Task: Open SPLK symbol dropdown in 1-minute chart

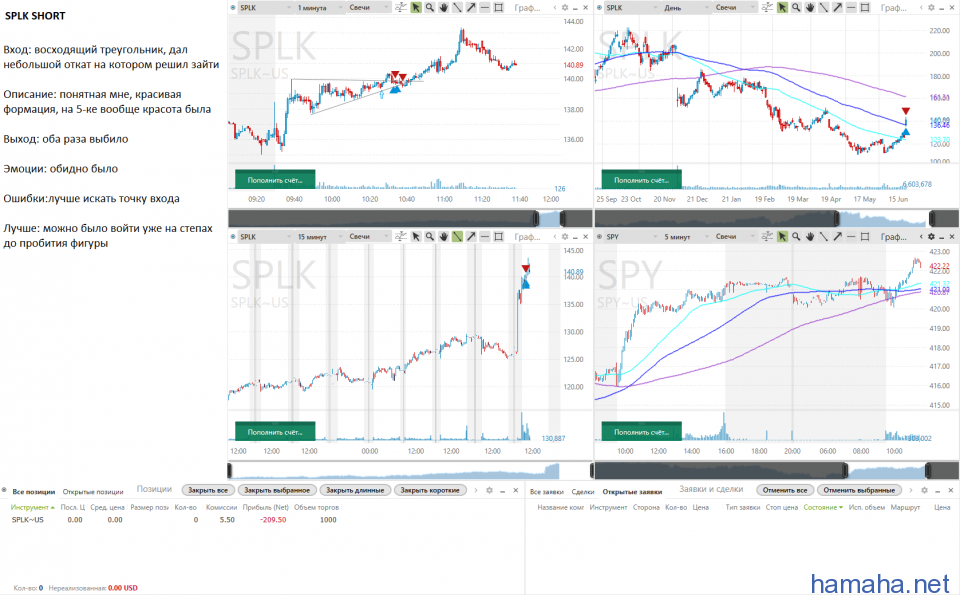Action: click(x=265, y=7)
